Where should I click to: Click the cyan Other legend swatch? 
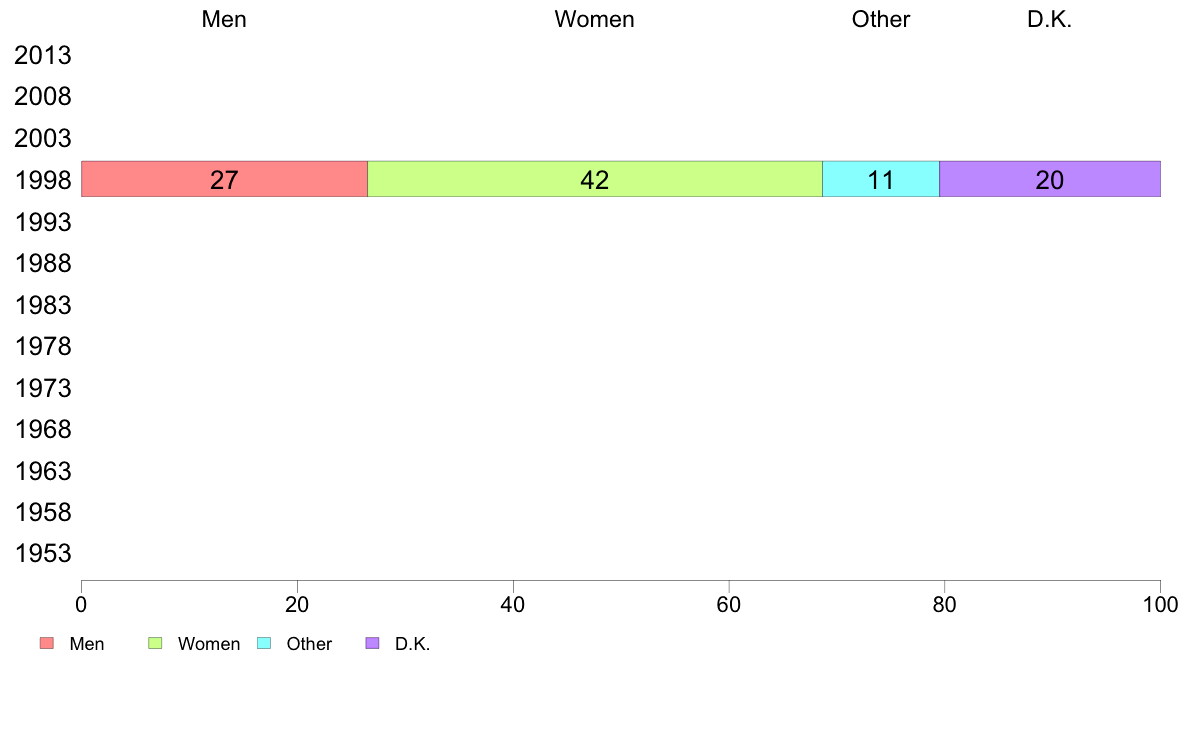click(x=264, y=643)
